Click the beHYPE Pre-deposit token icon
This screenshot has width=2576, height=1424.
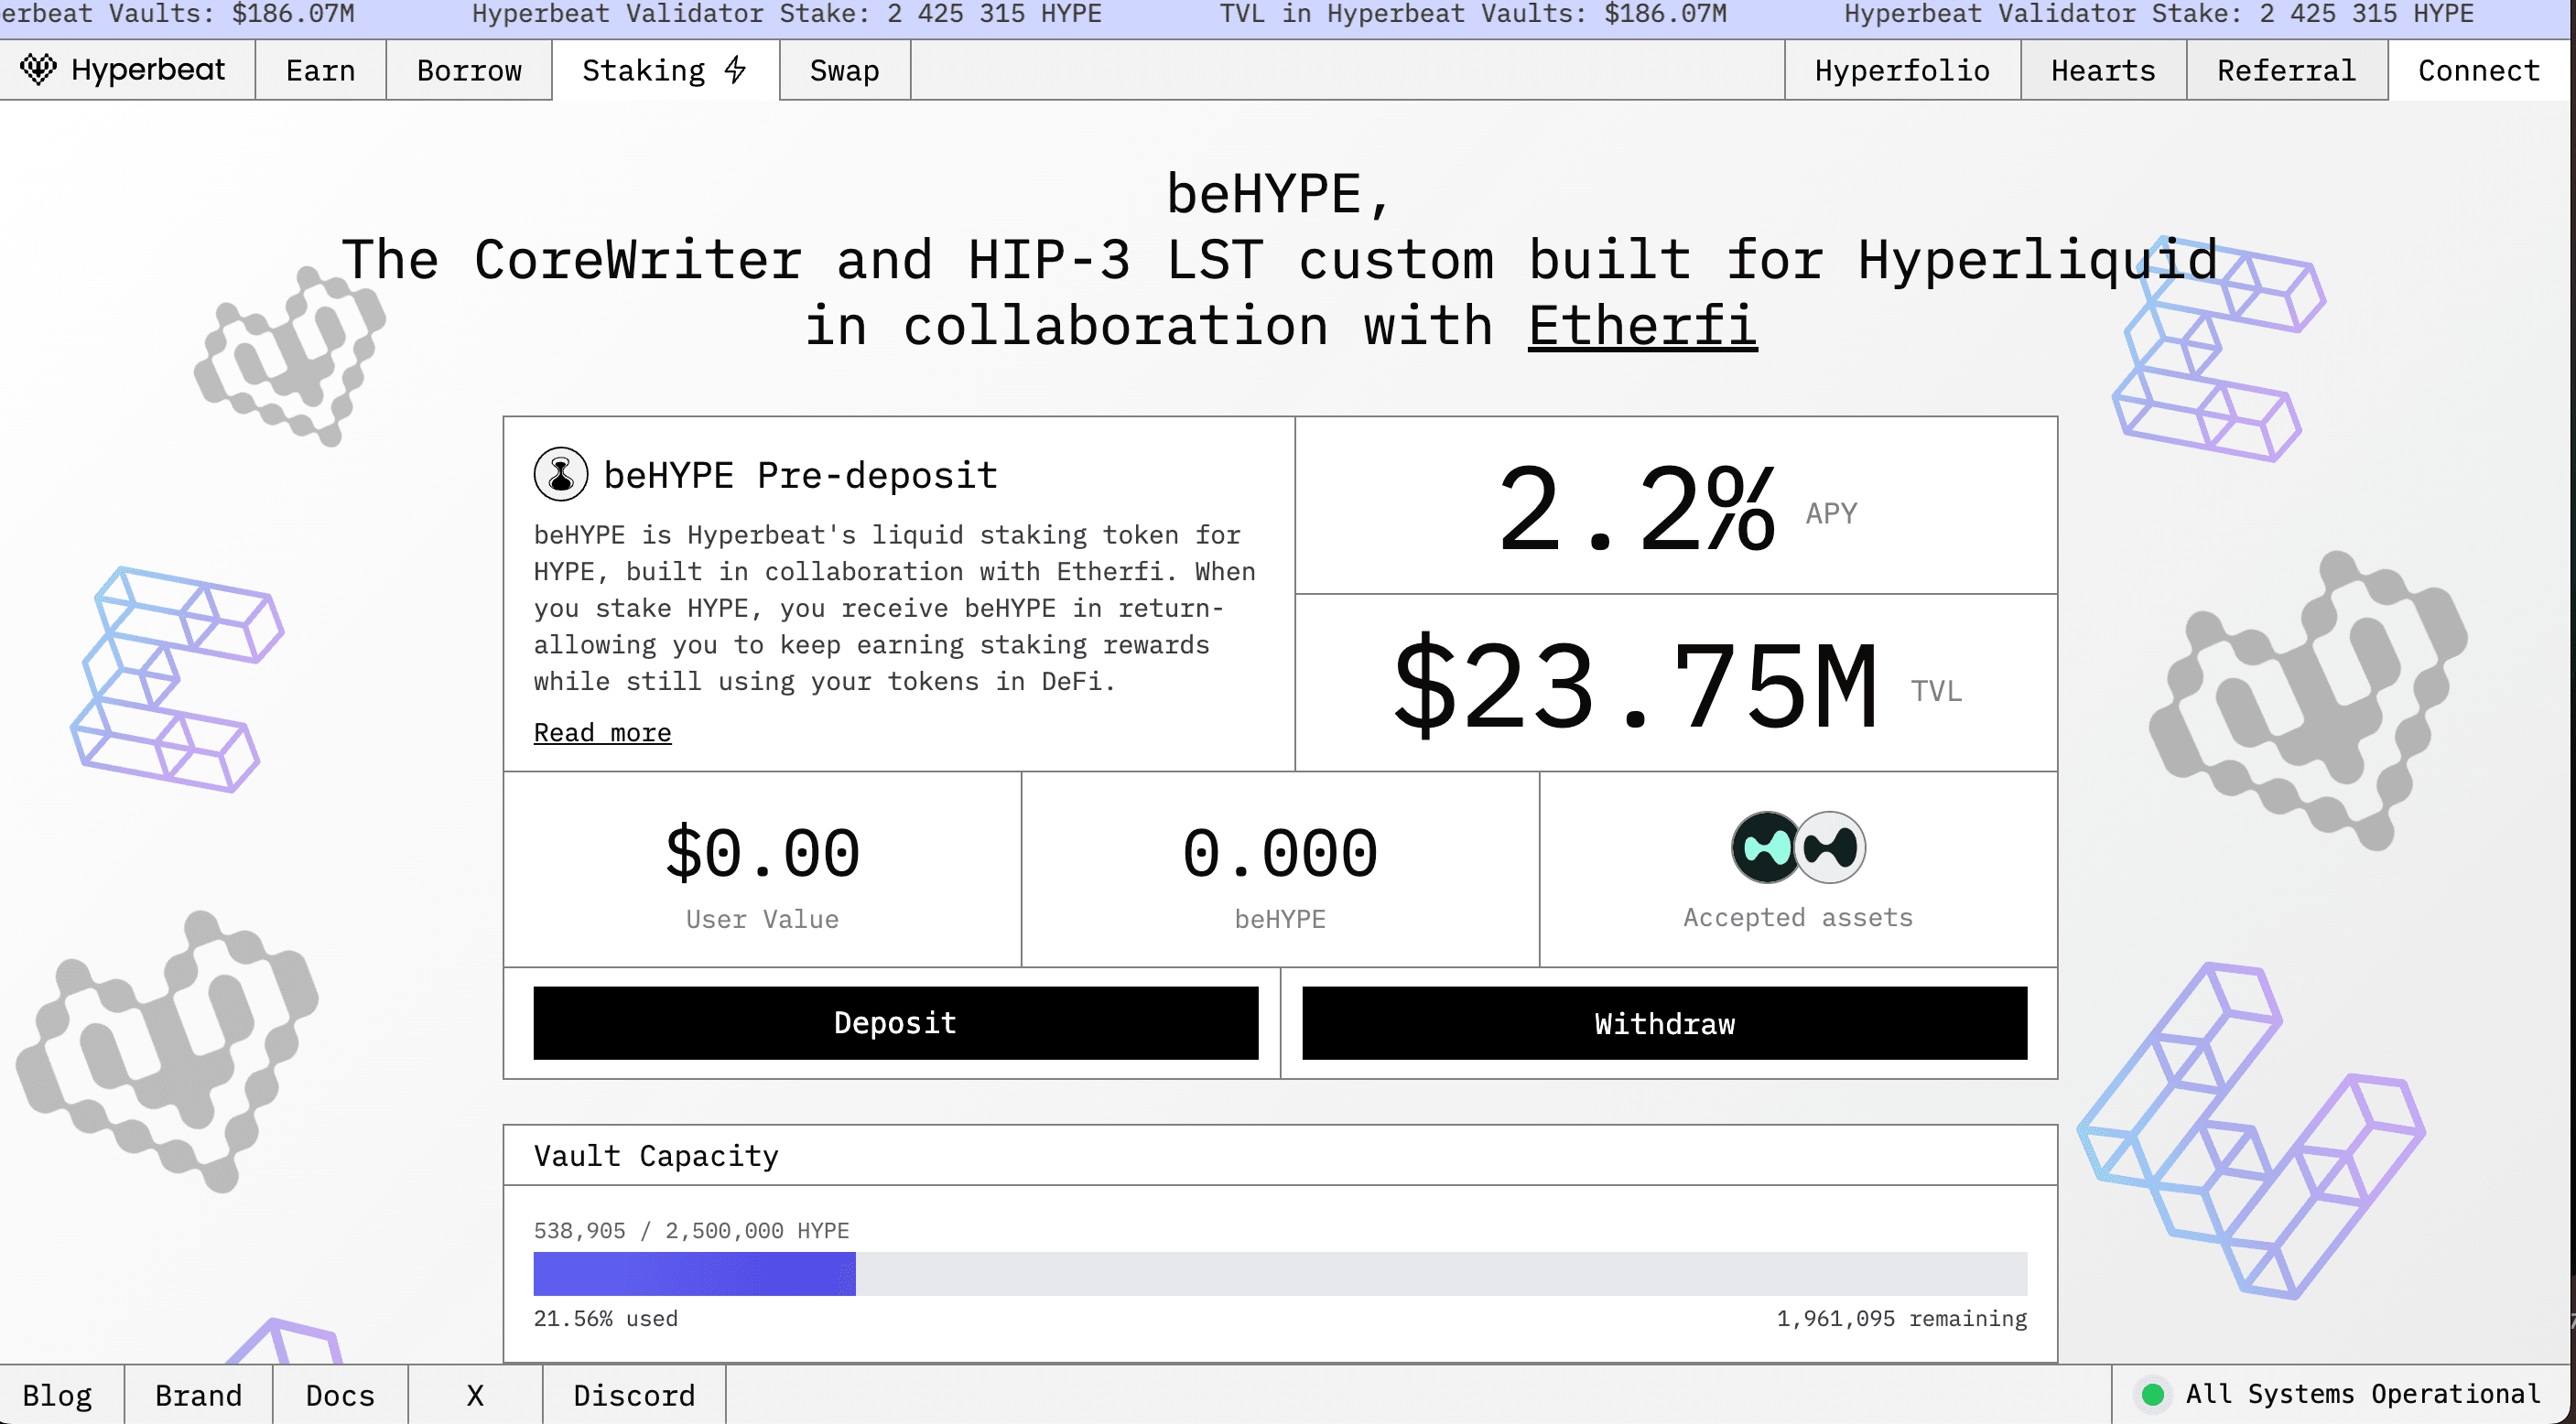[561, 474]
